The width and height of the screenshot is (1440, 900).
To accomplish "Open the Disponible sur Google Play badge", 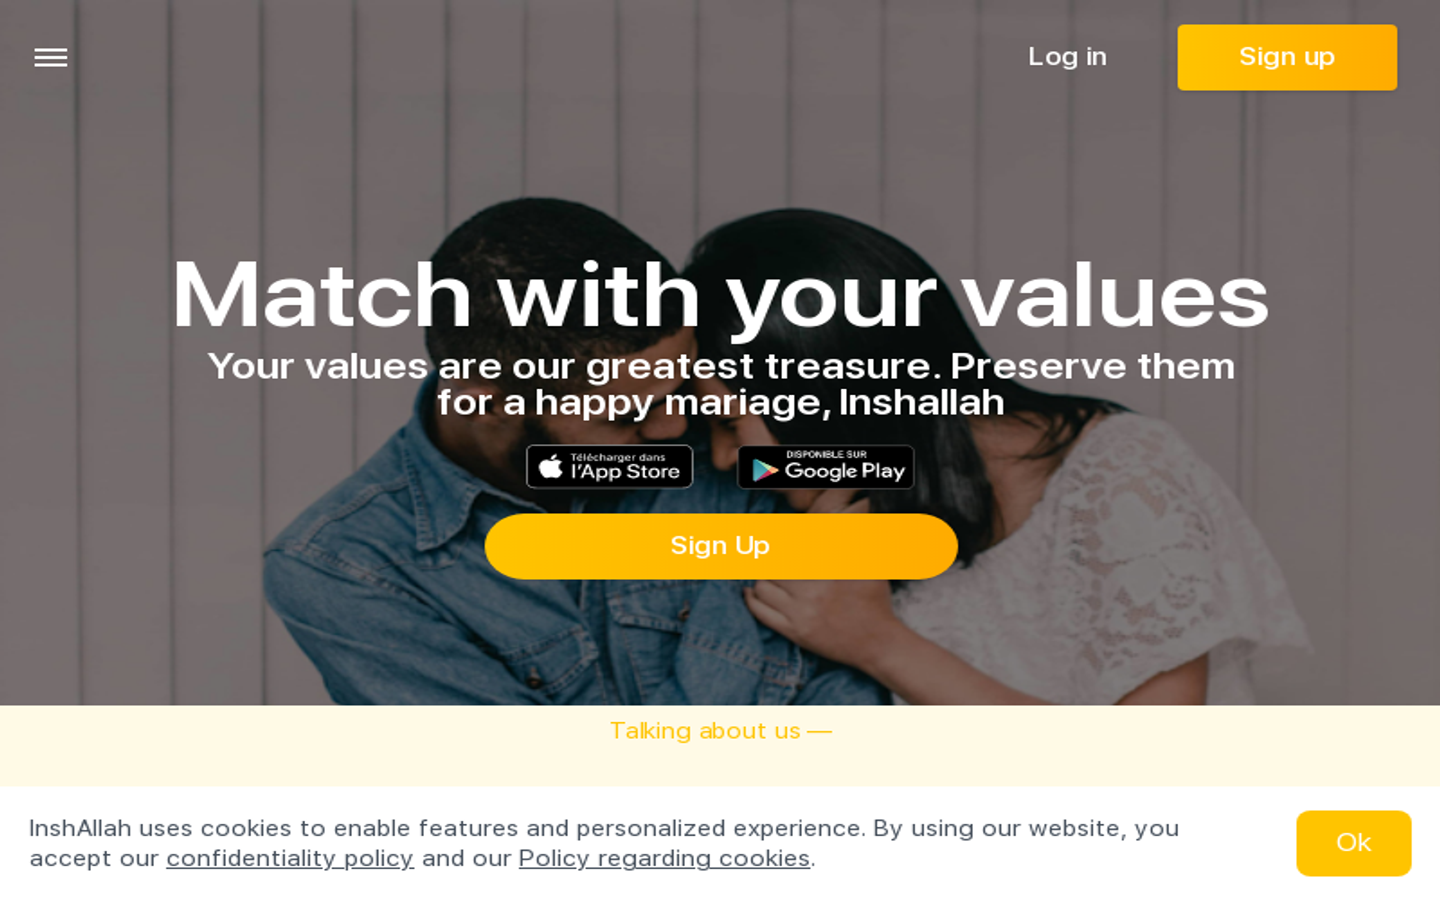I will pyautogui.click(x=826, y=467).
